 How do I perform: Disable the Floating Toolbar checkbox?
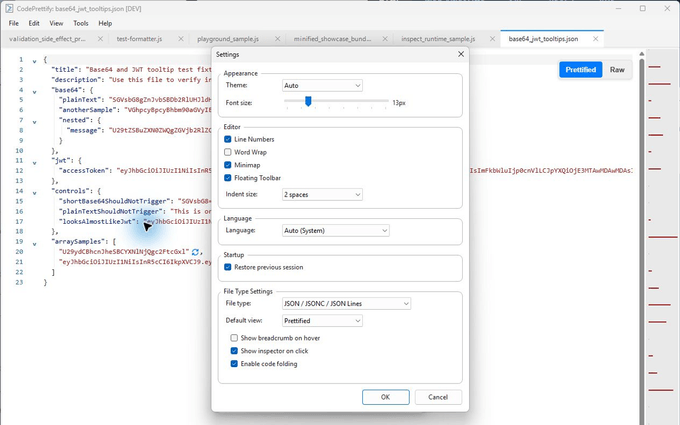pos(228,178)
